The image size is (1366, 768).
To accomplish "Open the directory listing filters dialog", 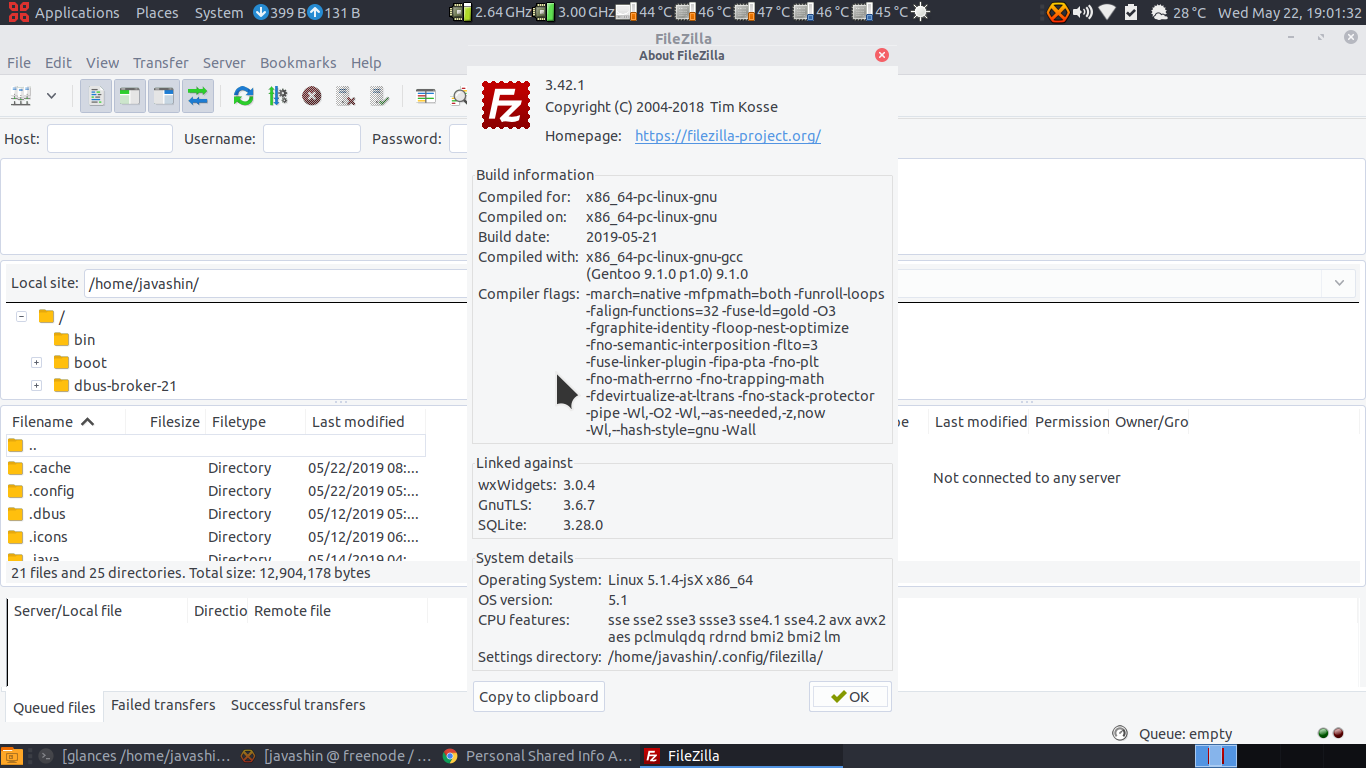I will point(426,96).
